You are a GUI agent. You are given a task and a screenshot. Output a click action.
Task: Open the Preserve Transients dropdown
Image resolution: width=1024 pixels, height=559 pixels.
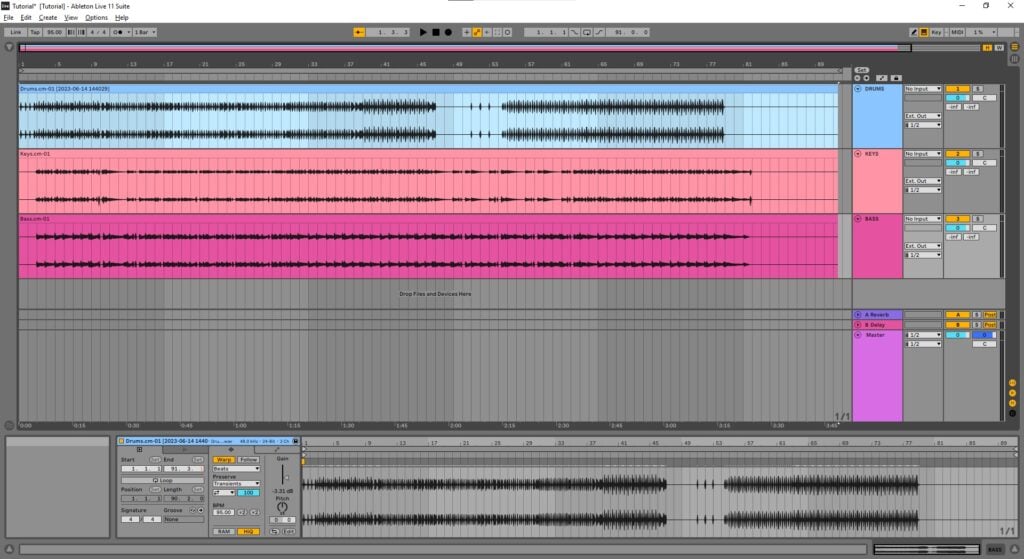(x=236, y=484)
